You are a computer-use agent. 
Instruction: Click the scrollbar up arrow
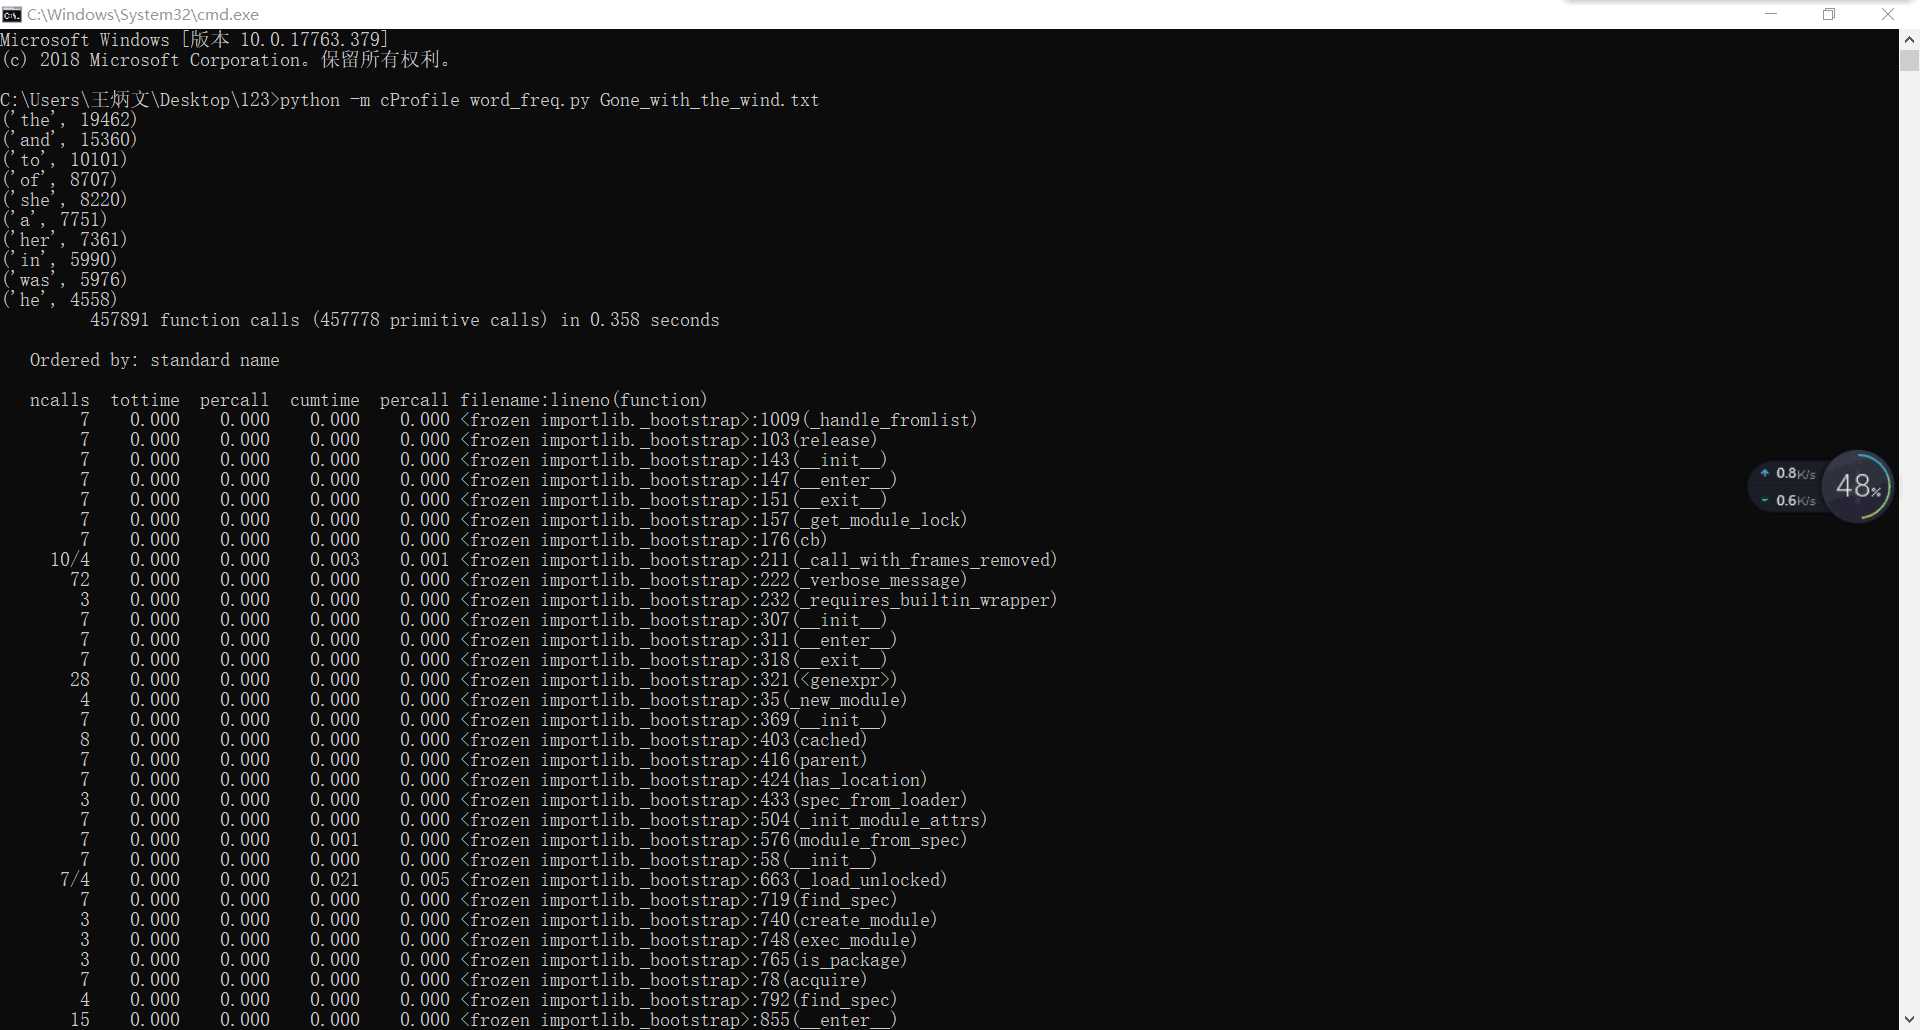[1909, 39]
